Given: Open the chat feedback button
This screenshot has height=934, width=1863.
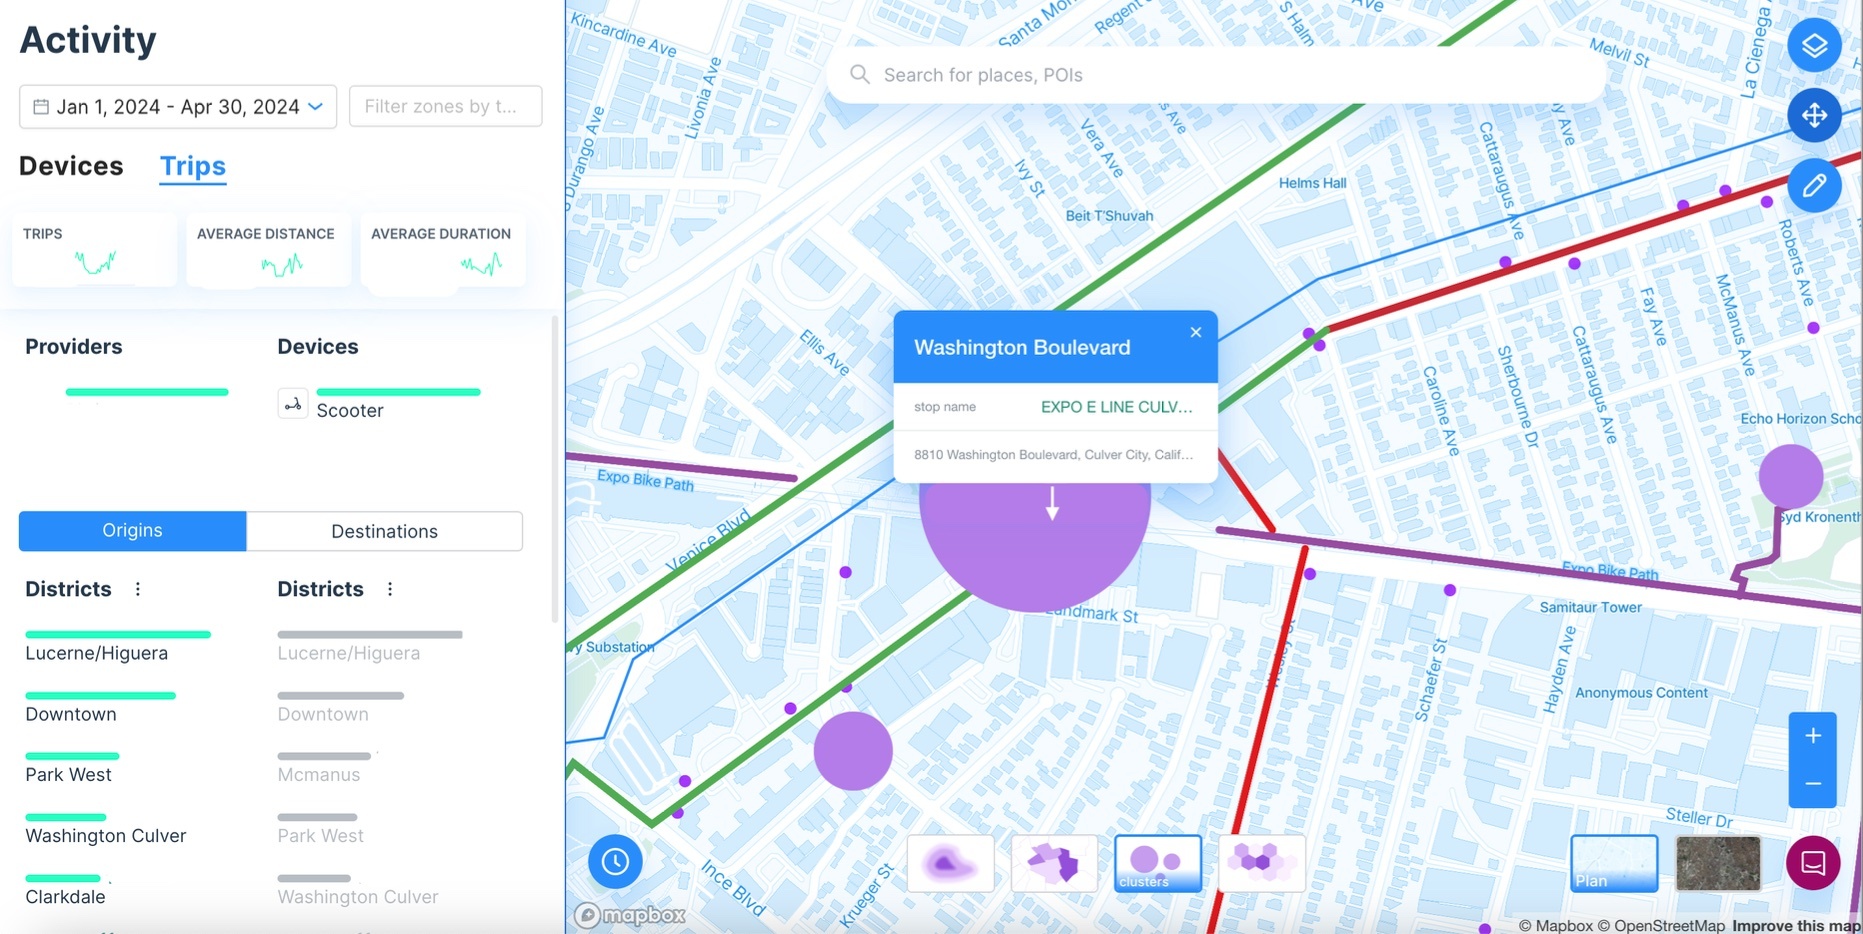Looking at the screenshot, I should coord(1812,862).
